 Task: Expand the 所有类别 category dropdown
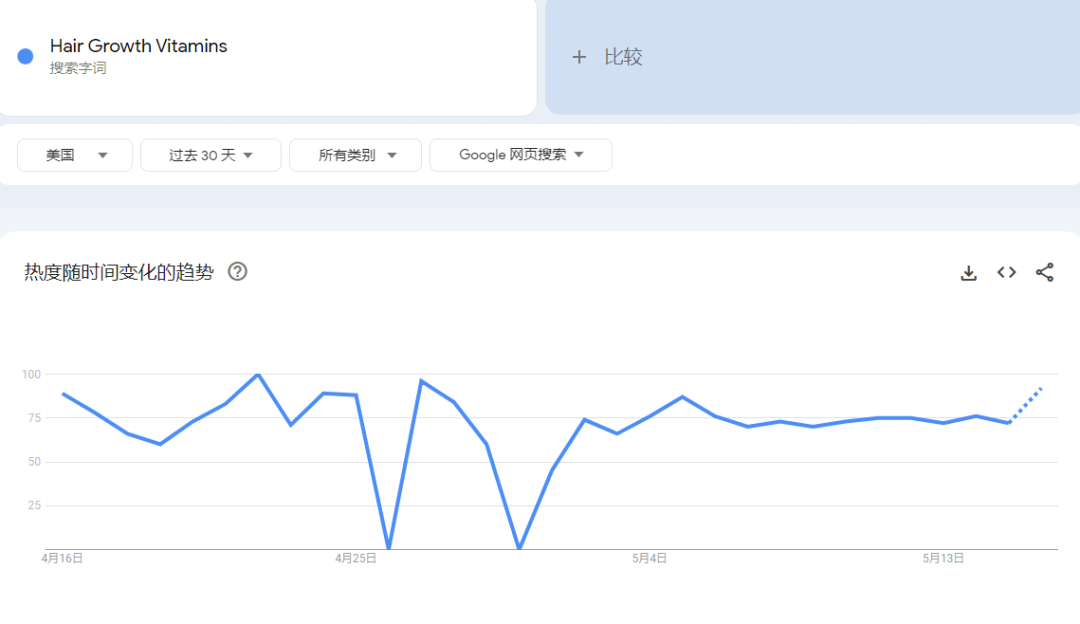pos(357,155)
